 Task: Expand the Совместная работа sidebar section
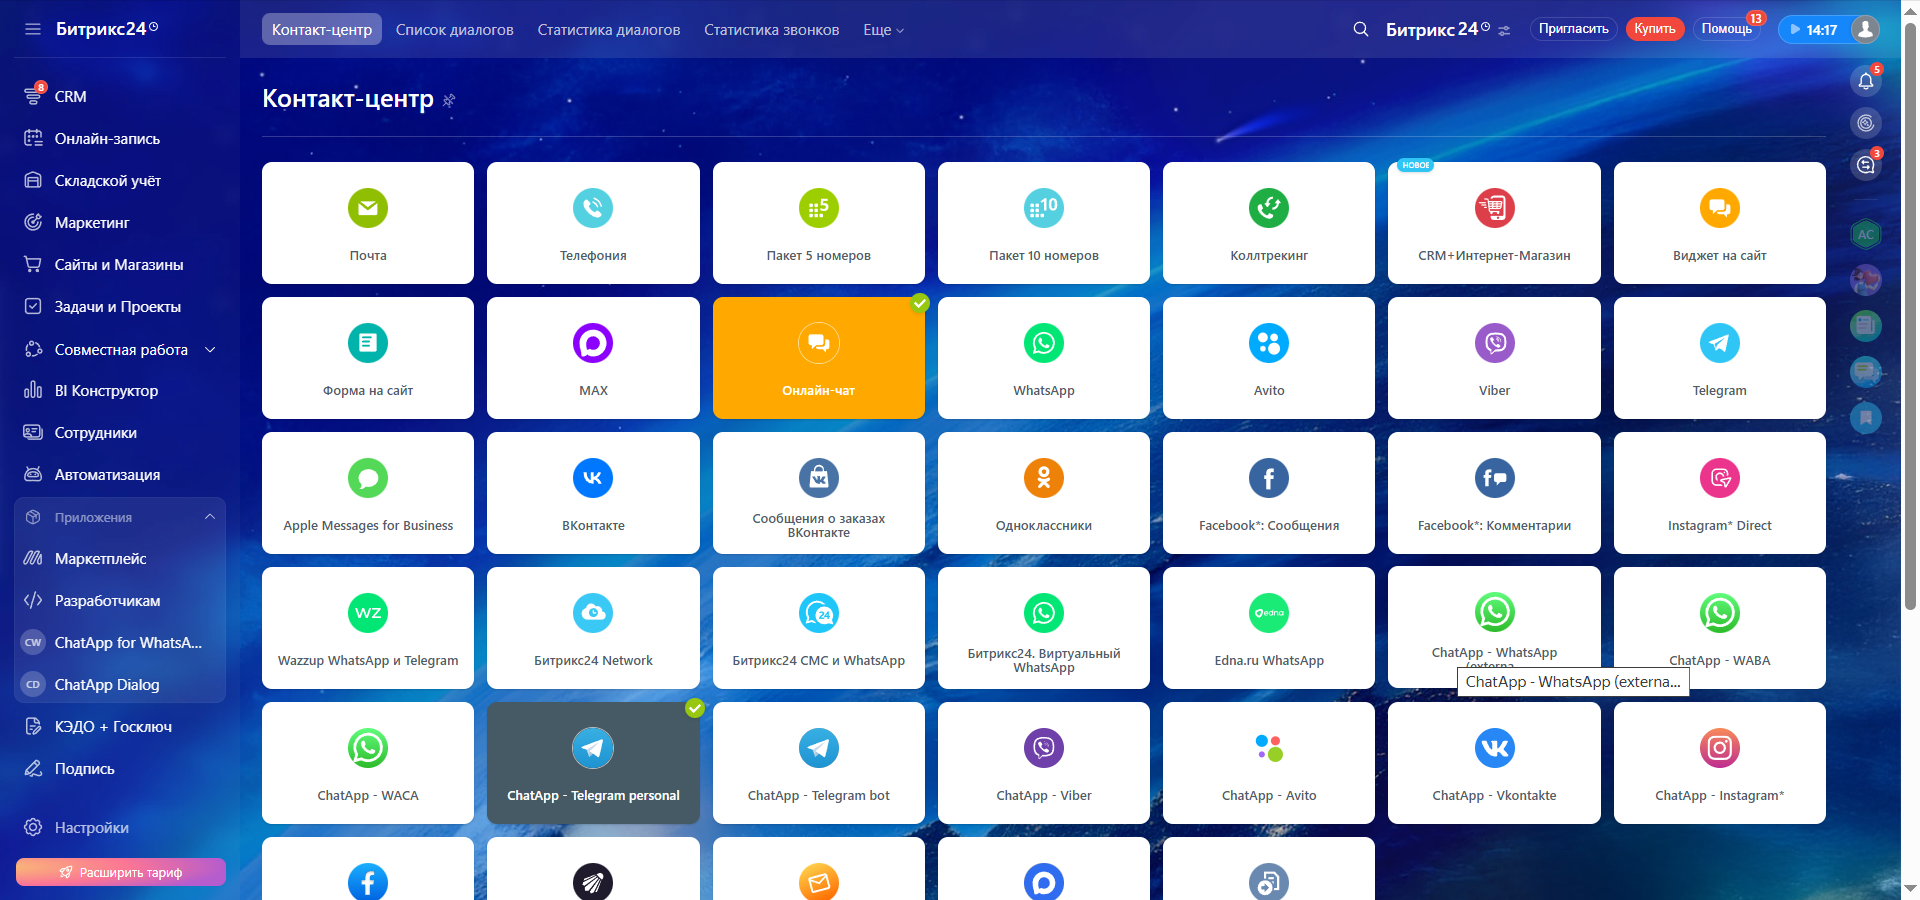pos(210,350)
